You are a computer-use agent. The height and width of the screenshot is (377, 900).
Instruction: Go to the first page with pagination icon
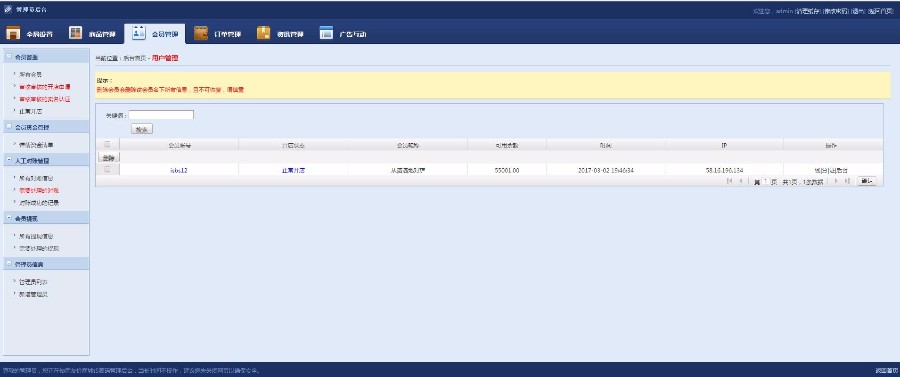730,181
